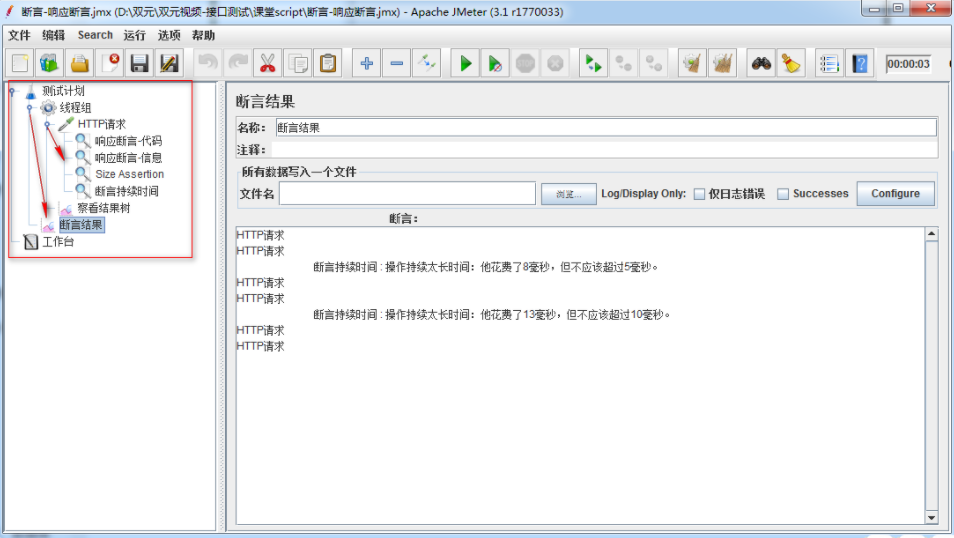This screenshot has height=538, width=954.
Task: Click the Toggle enable/disable icon
Action: click(x=427, y=63)
